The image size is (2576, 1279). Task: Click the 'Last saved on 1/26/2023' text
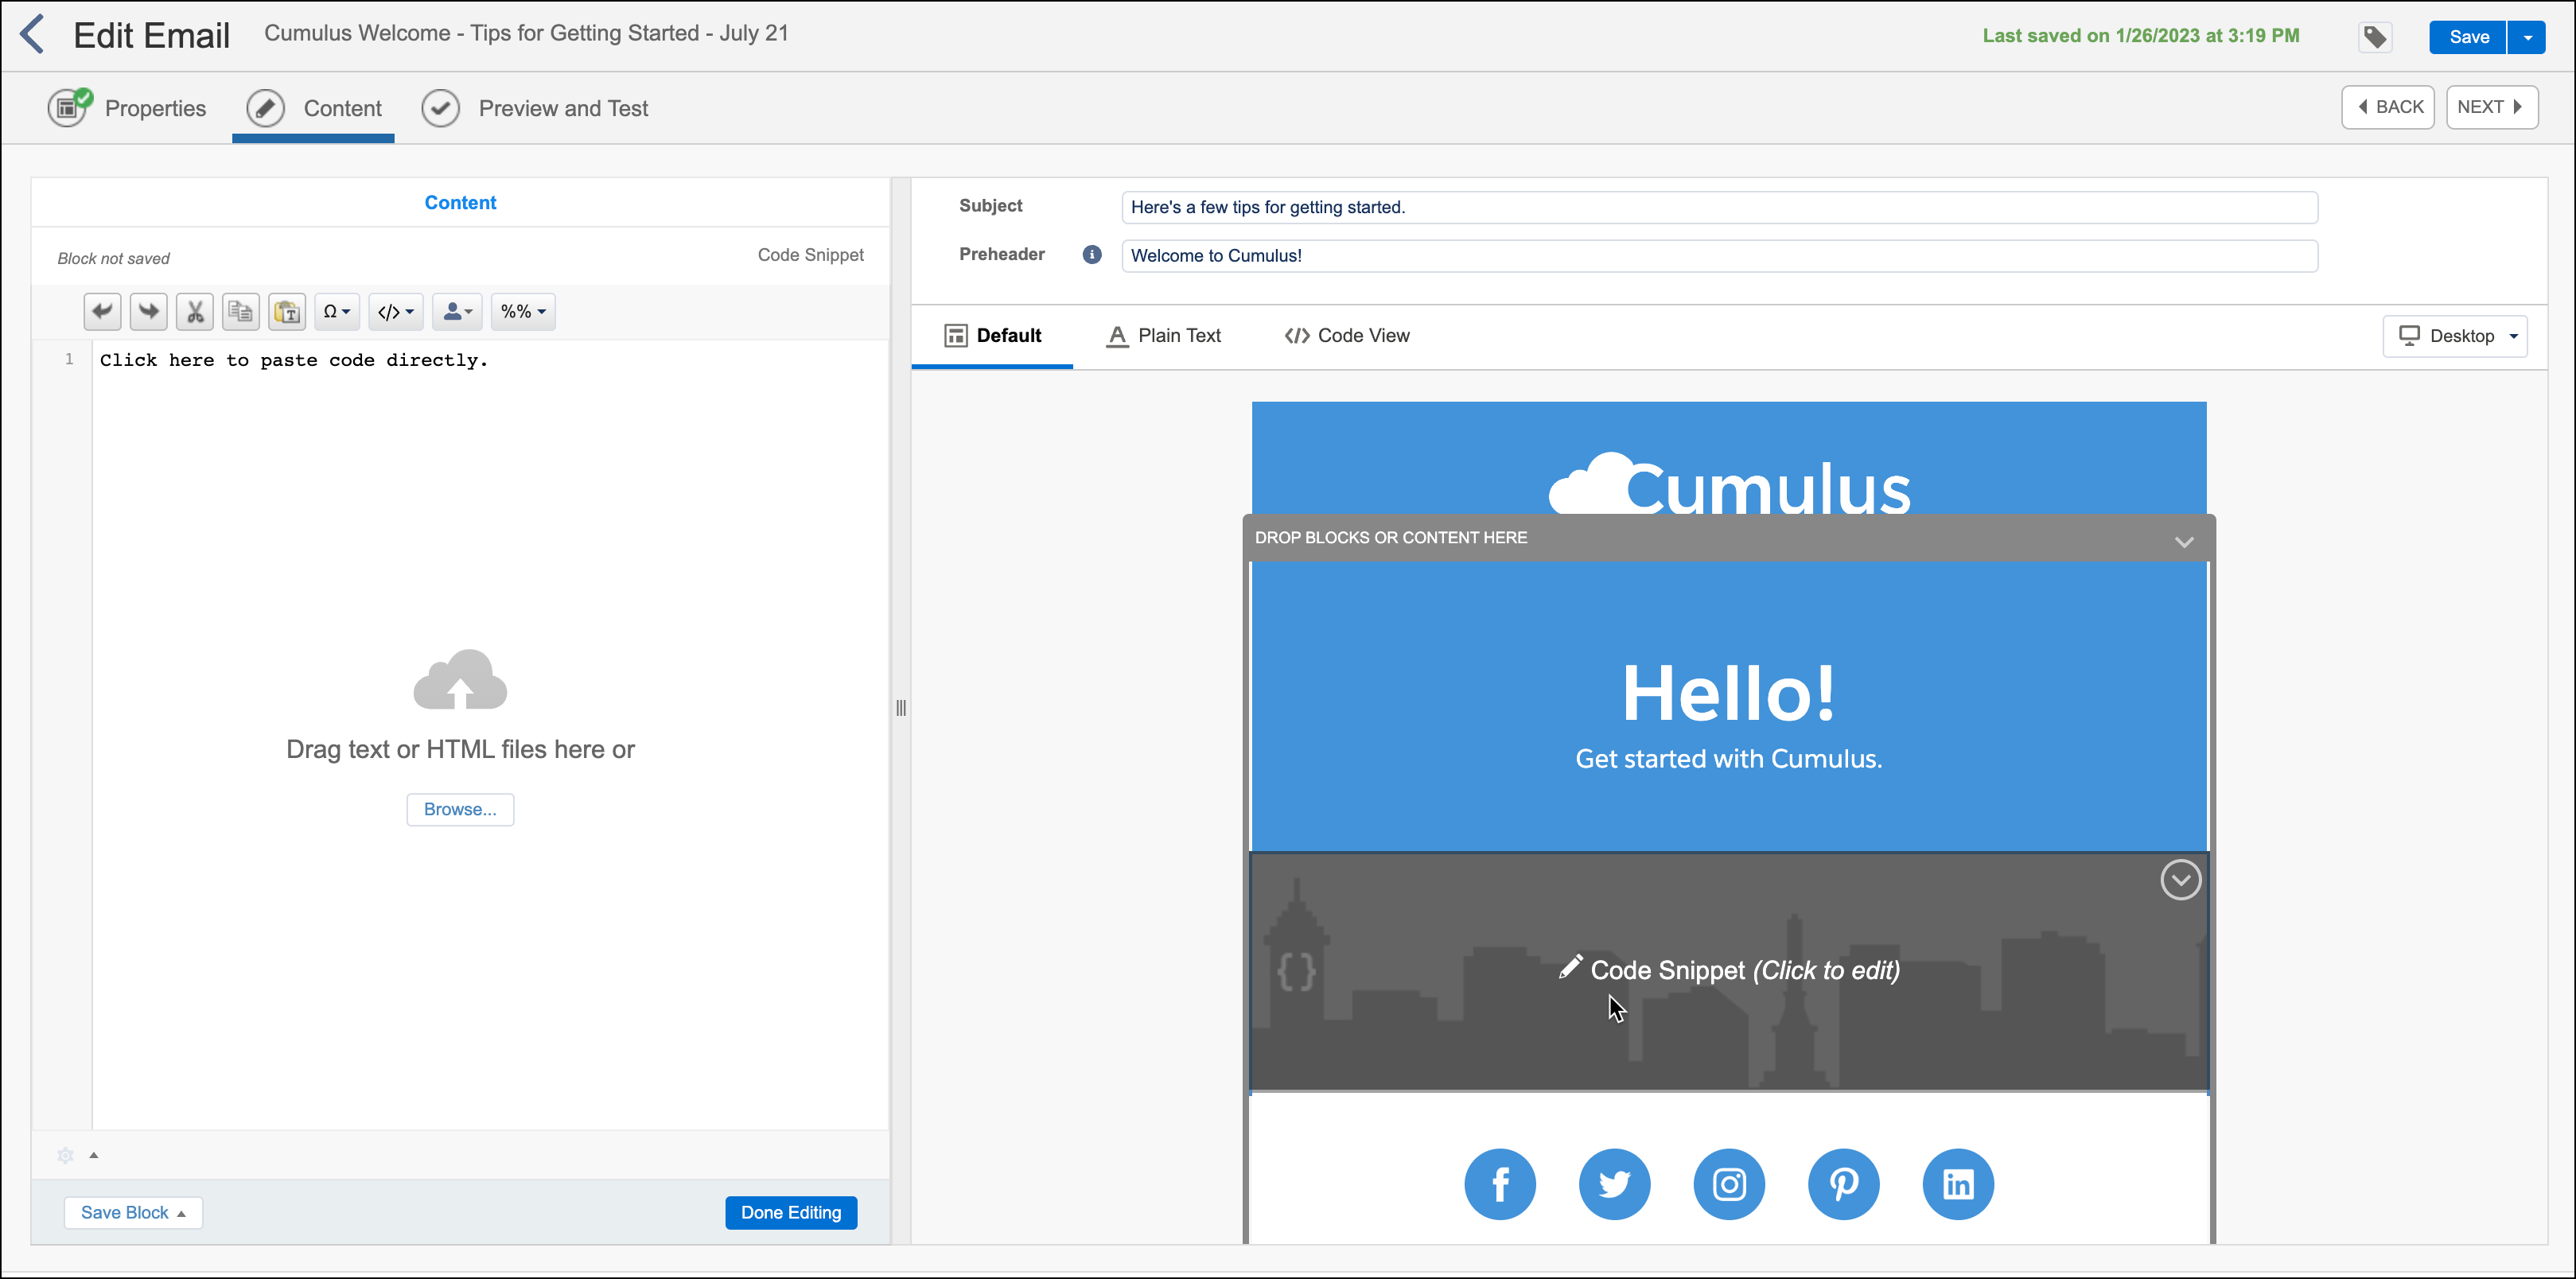pos(2141,36)
